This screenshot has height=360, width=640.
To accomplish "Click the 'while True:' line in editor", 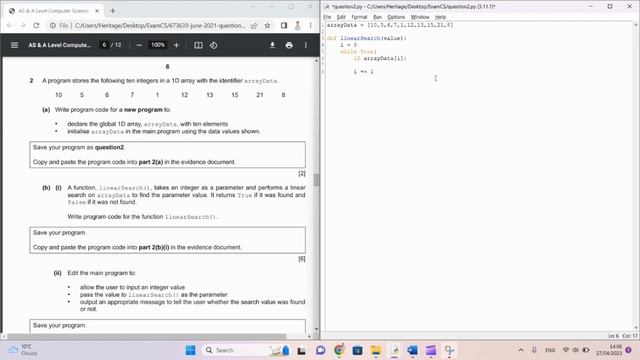I will click(x=359, y=51).
